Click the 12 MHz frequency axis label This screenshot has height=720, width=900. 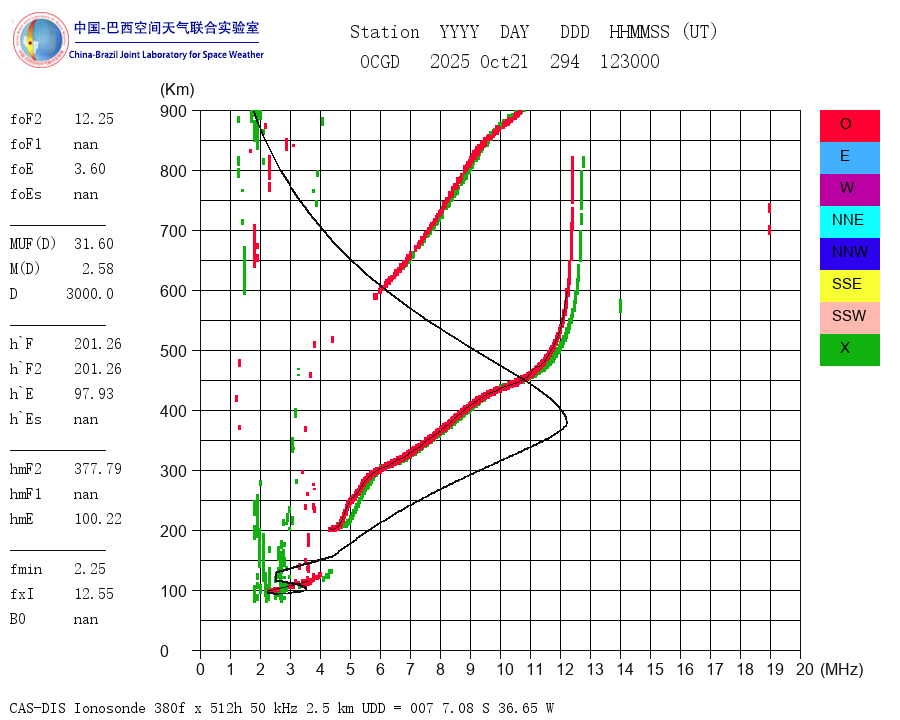tap(565, 669)
